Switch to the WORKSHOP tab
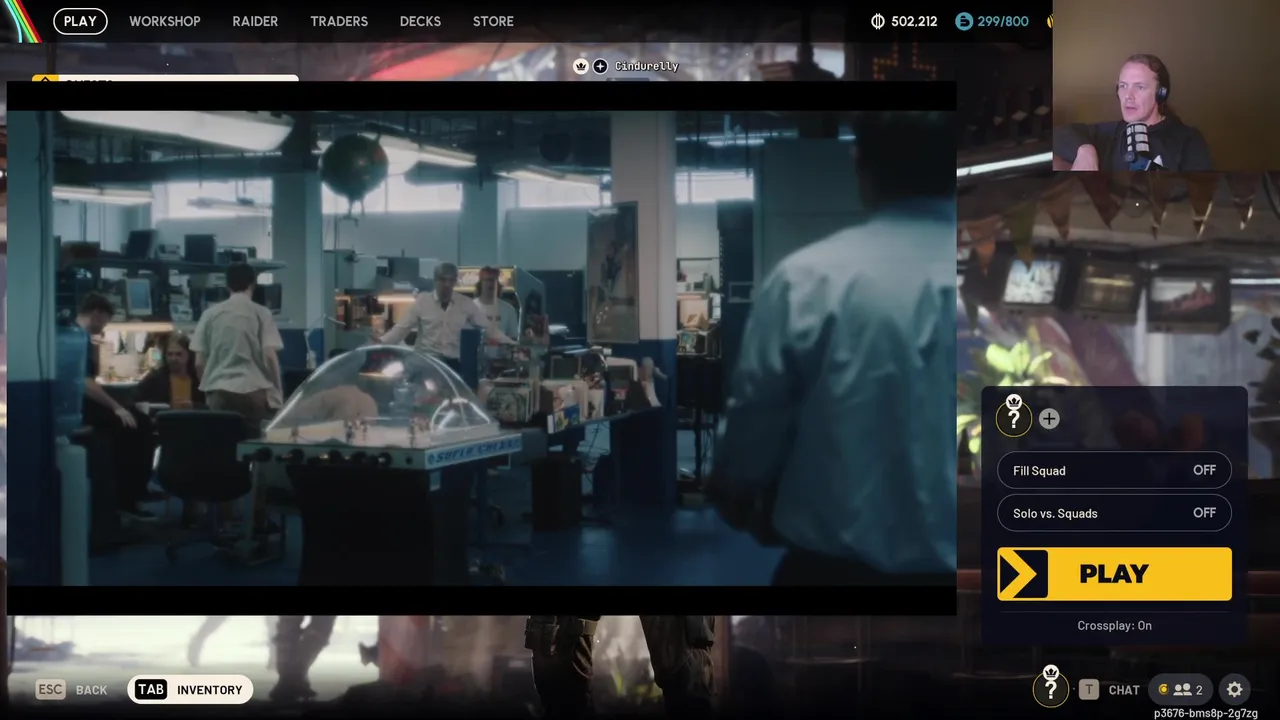 coord(165,21)
